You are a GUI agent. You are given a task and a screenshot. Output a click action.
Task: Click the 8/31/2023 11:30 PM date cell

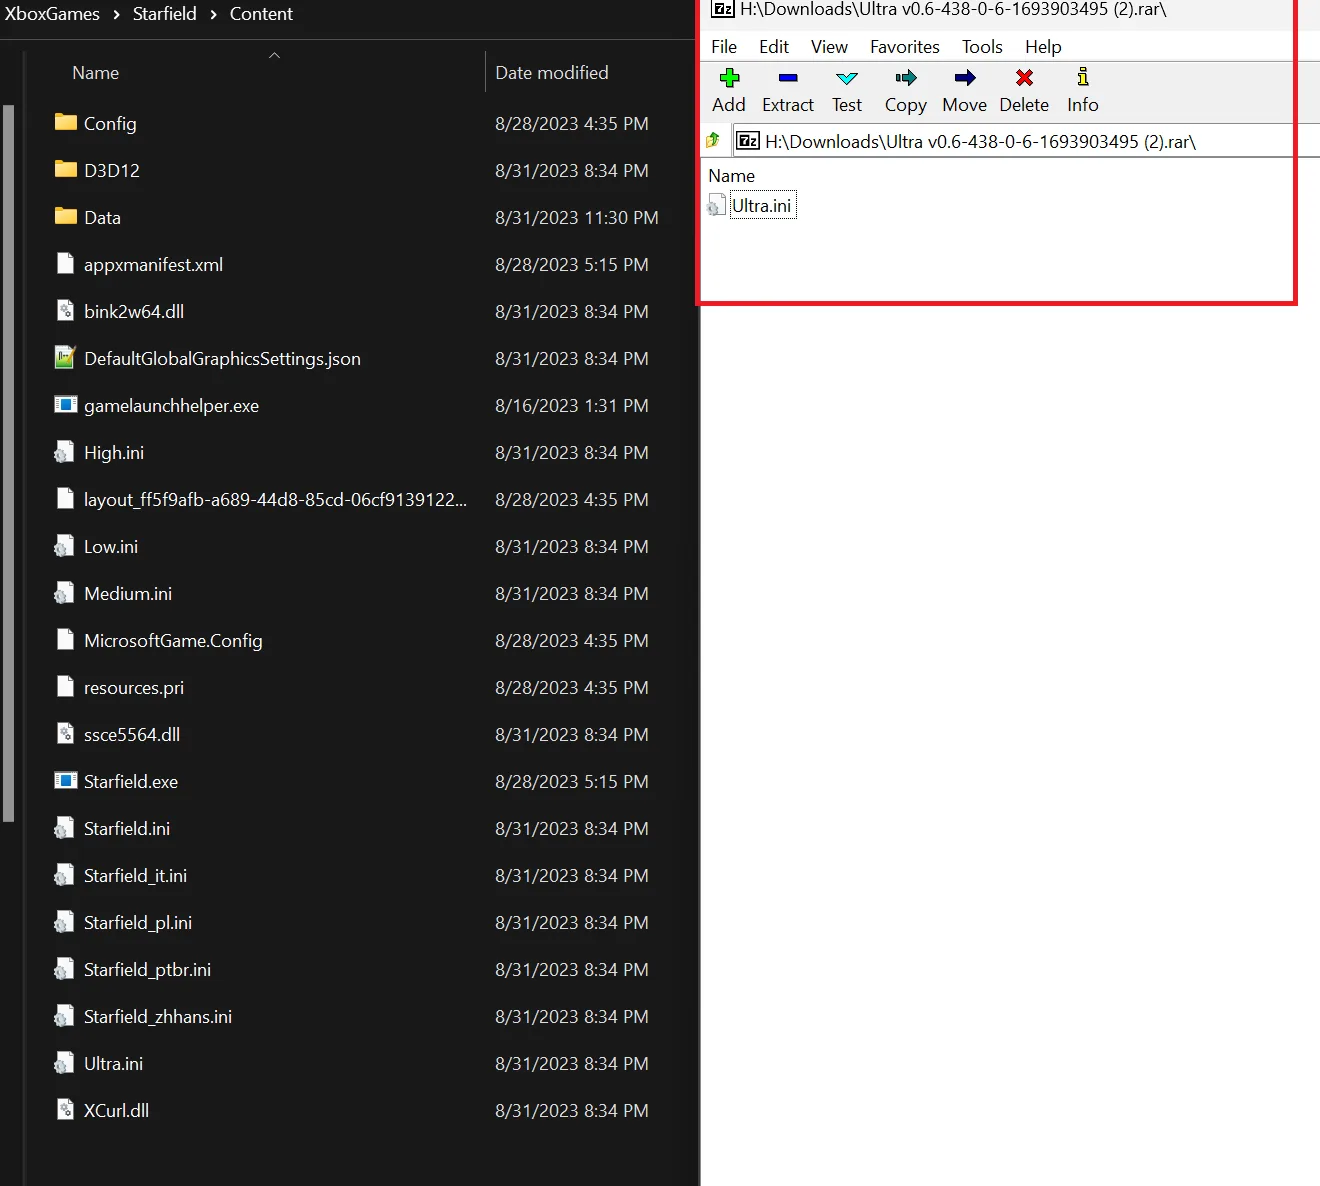pos(577,217)
